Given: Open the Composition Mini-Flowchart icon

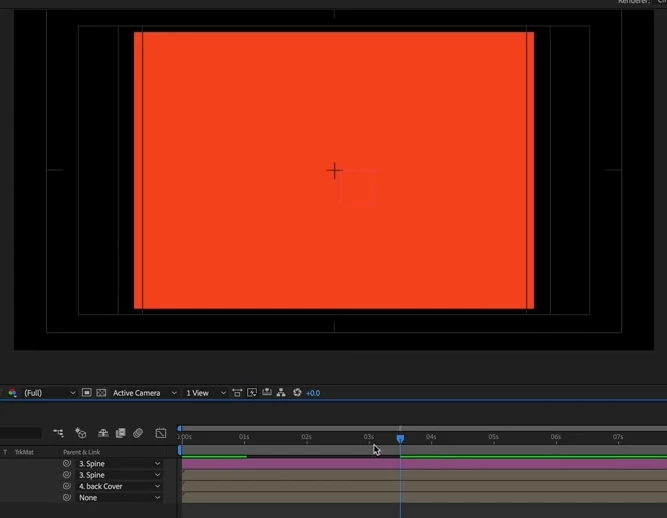Looking at the screenshot, I should click(x=58, y=433).
